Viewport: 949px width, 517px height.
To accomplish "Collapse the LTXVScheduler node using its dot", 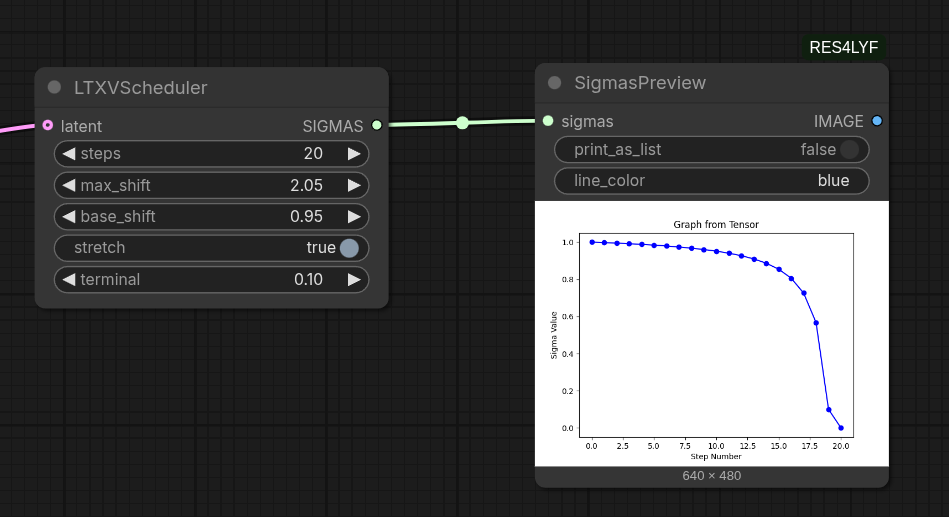I will pos(54,87).
